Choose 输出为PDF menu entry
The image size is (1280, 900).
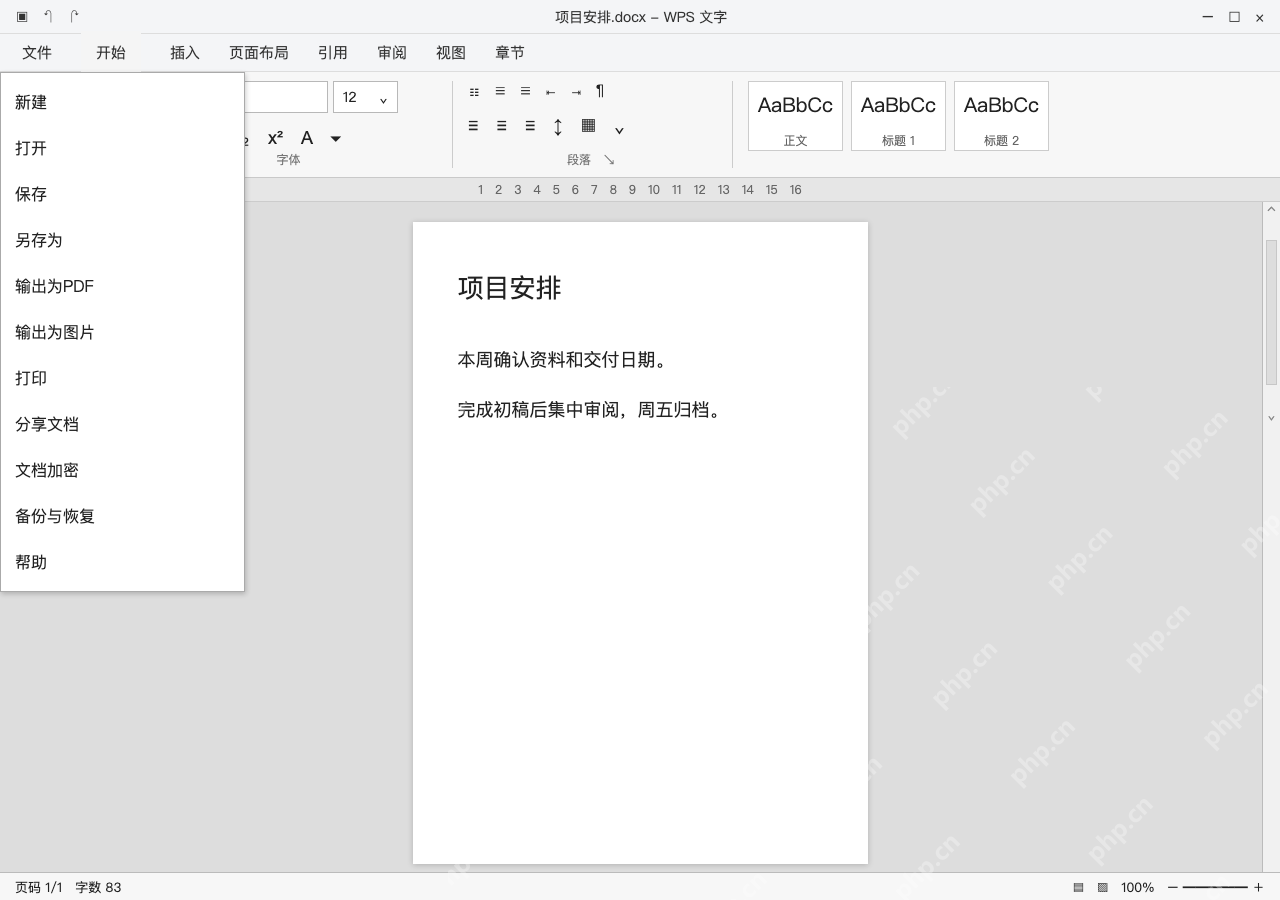click(x=122, y=286)
